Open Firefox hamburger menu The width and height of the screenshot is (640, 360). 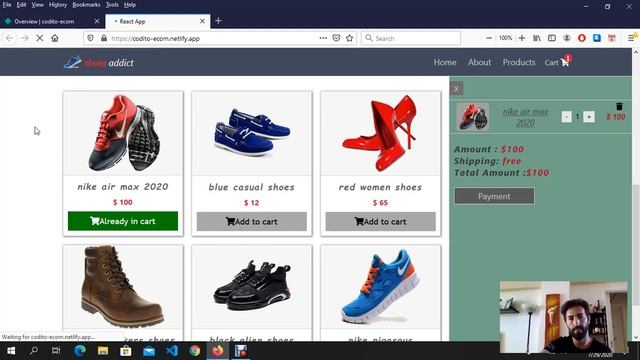(631, 38)
